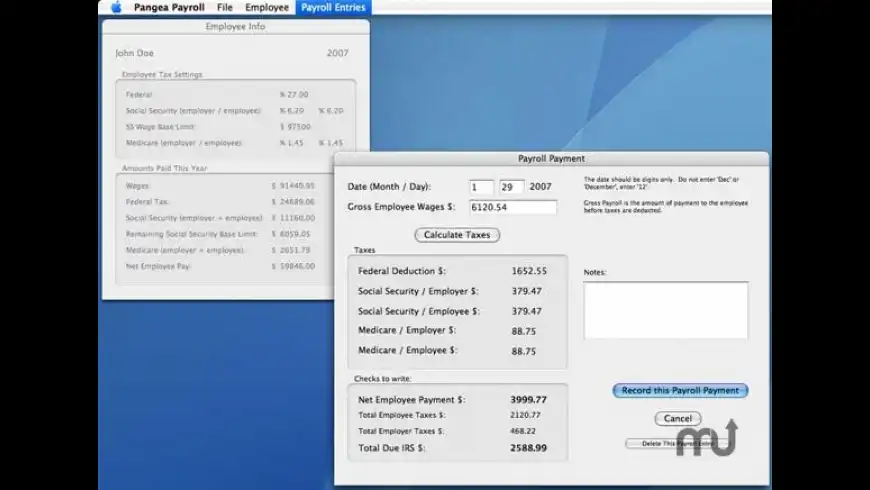Click SS Wage Base Limit value 97500
This screenshot has width=870, height=490.
295,127
